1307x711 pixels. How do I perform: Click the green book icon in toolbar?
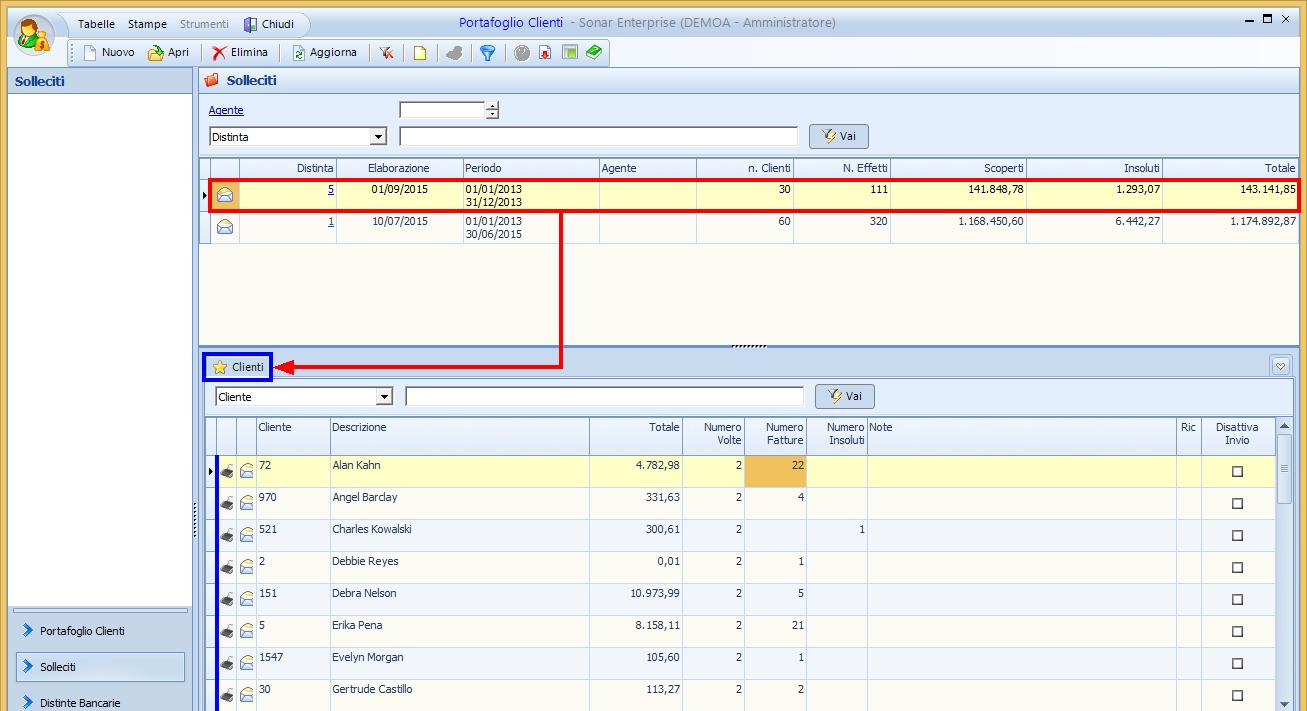tap(594, 53)
